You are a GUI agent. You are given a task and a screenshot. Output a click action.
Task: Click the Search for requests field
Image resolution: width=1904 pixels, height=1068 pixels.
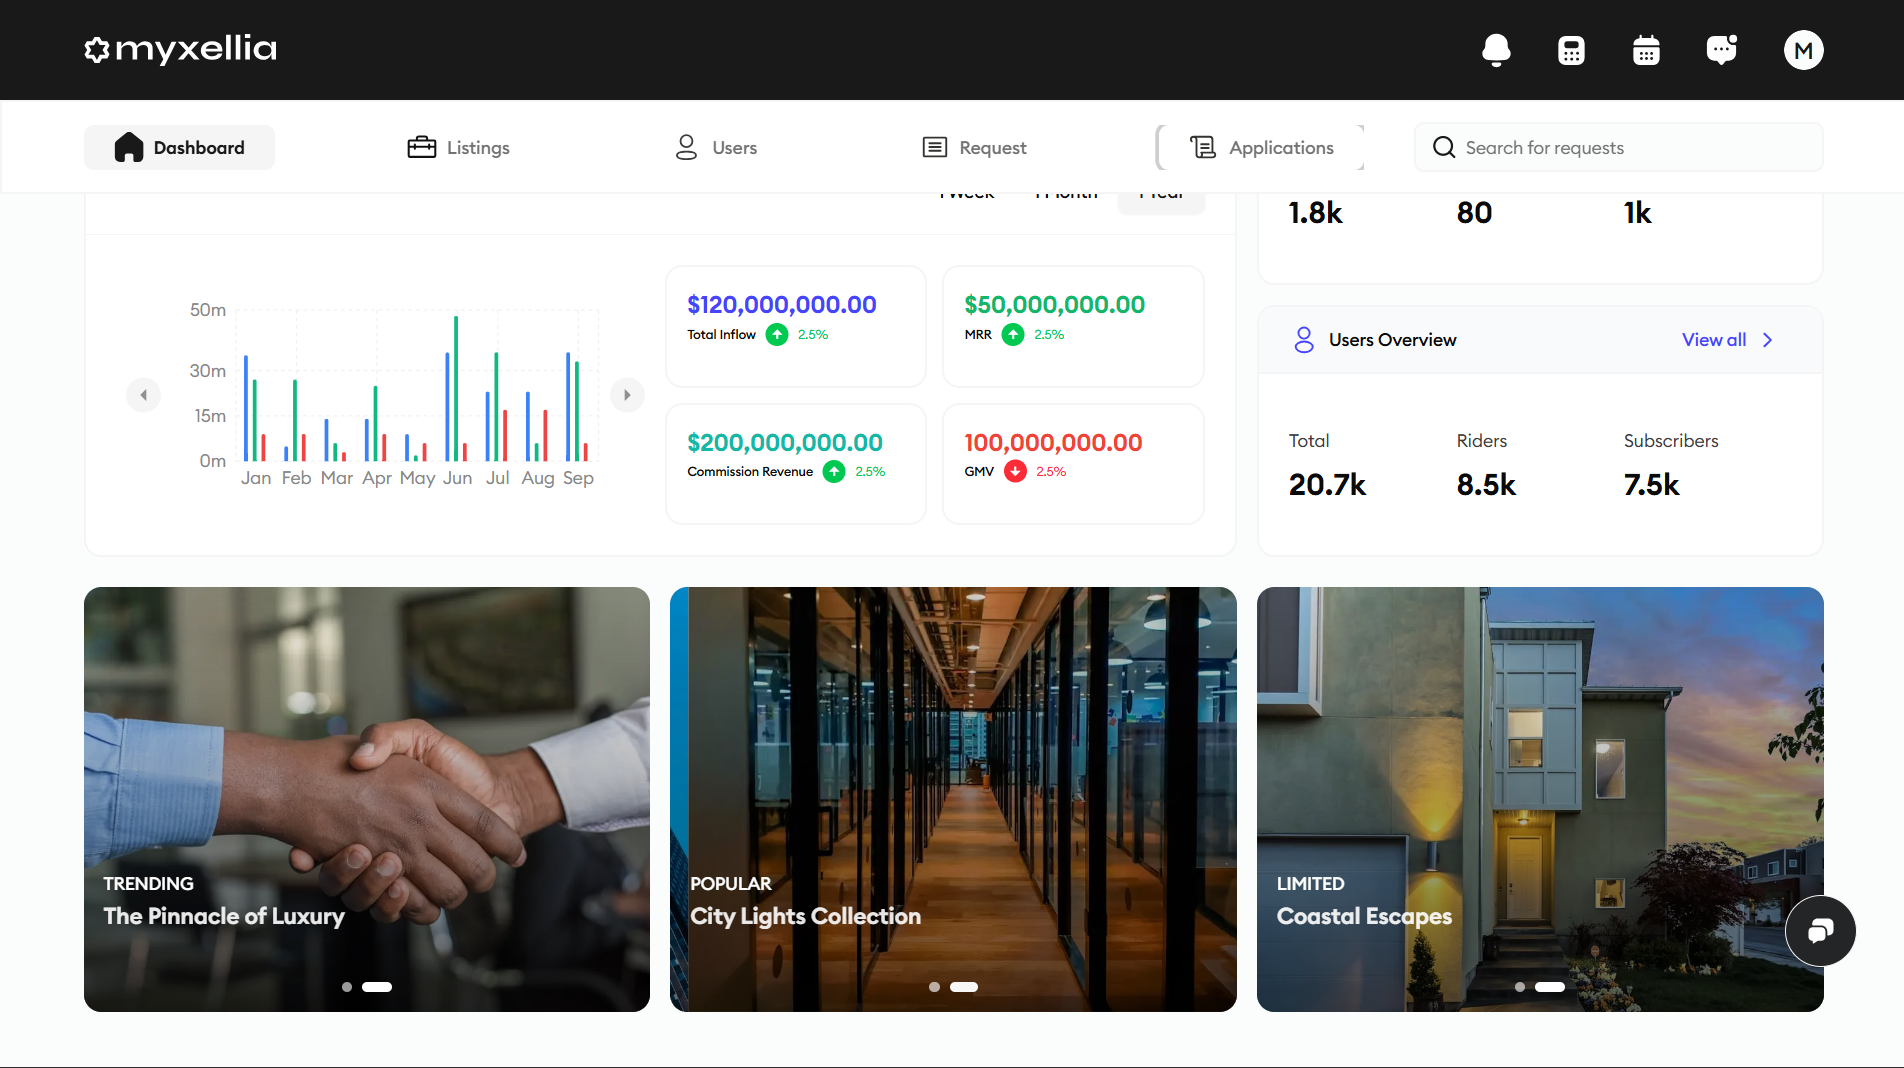[1619, 147]
